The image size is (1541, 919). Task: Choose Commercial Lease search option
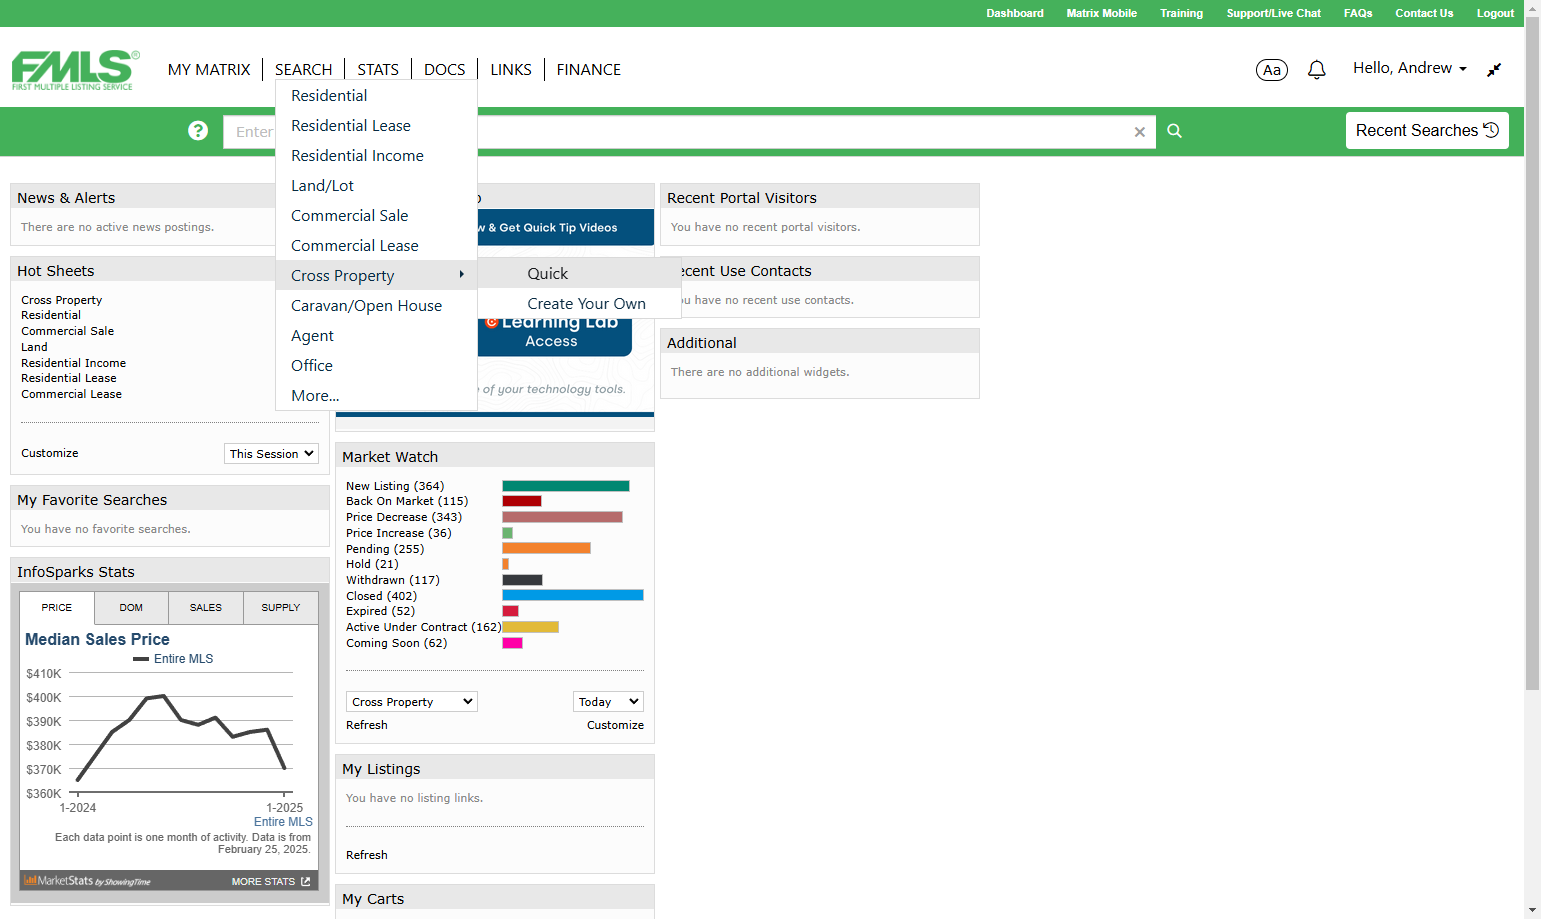[x=376, y=246]
